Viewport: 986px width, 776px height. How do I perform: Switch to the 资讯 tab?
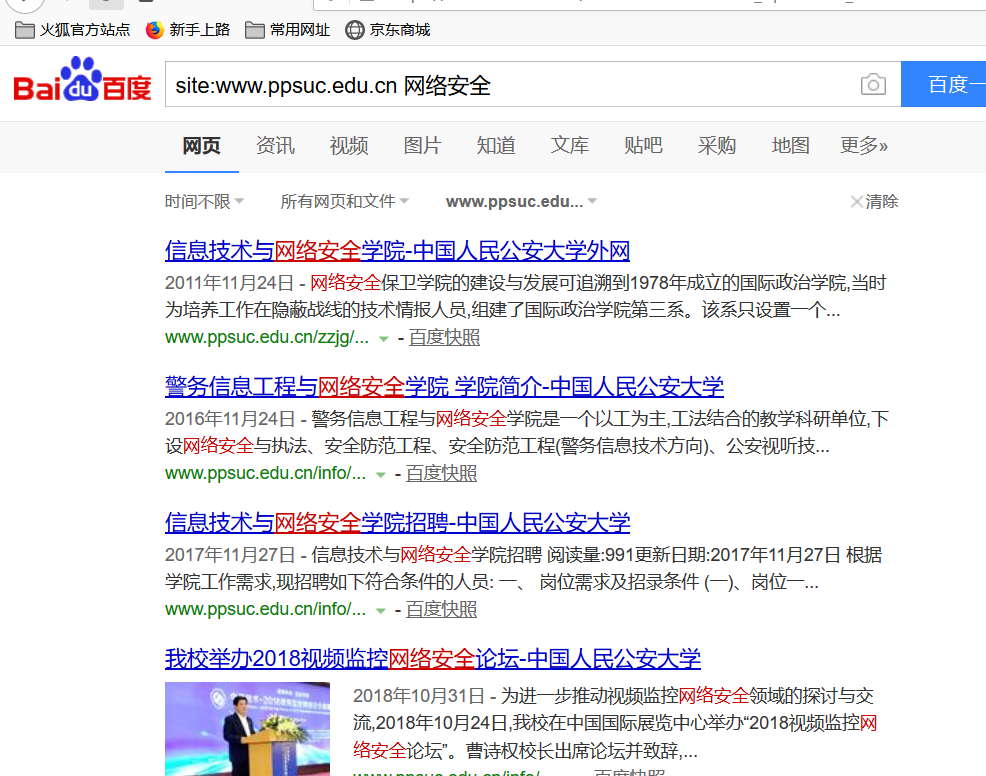point(275,146)
